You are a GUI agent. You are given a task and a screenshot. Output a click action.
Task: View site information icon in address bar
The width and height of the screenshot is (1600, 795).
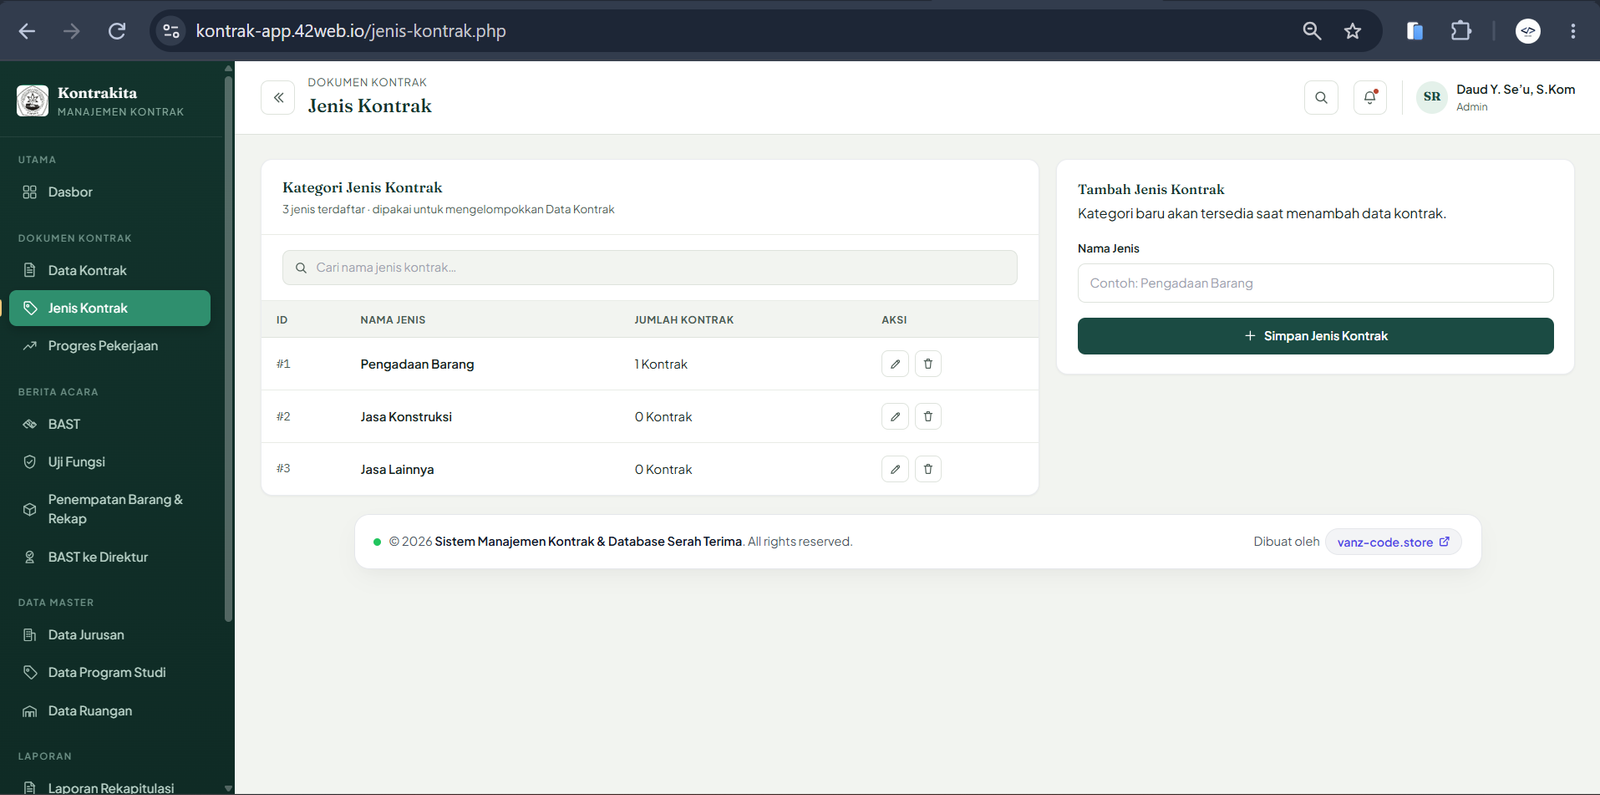(x=171, y=31)
